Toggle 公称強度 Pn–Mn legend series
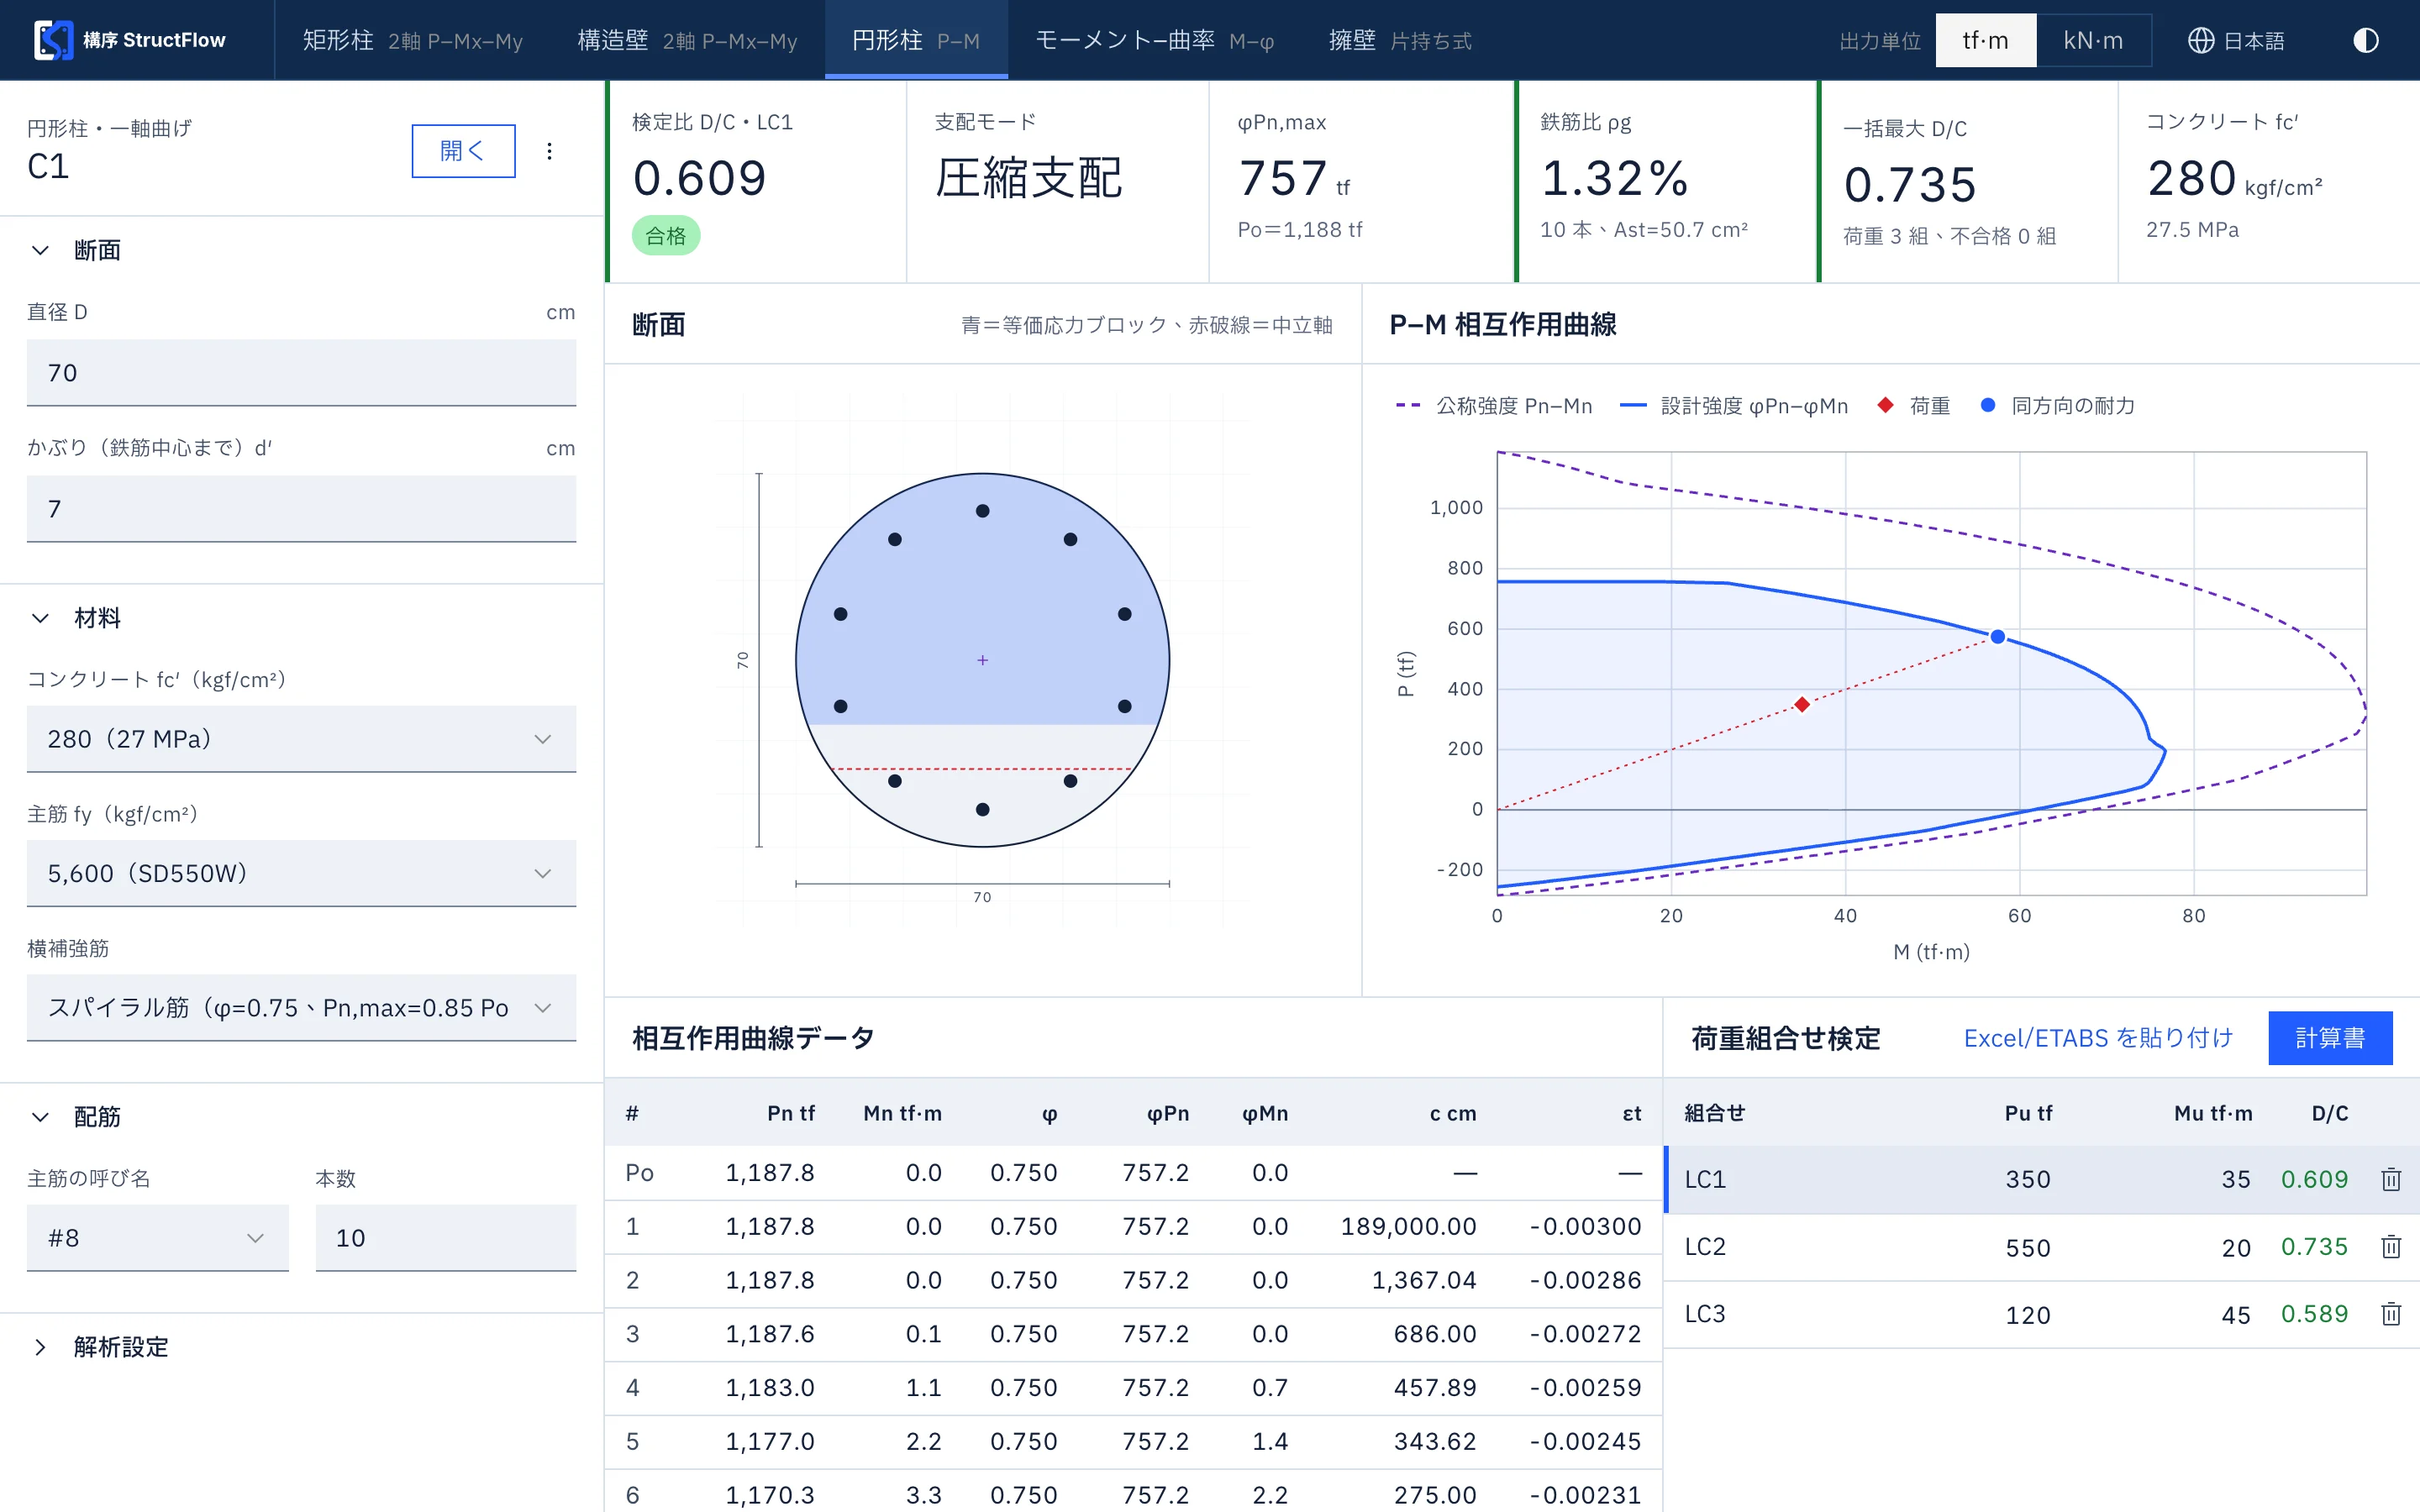 [1494, 405]
